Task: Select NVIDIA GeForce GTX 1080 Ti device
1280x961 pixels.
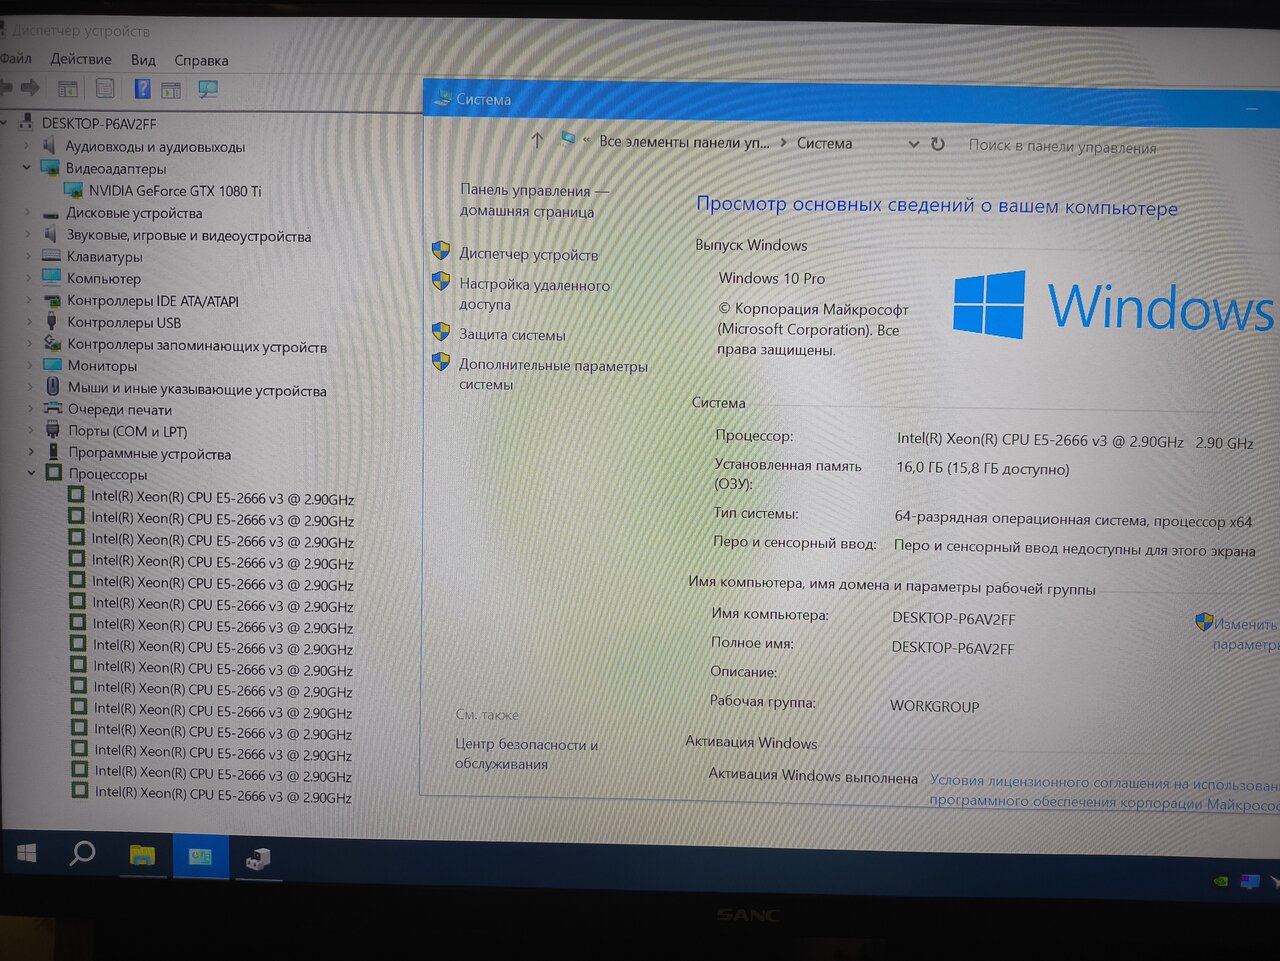Action: coord(174,191)
